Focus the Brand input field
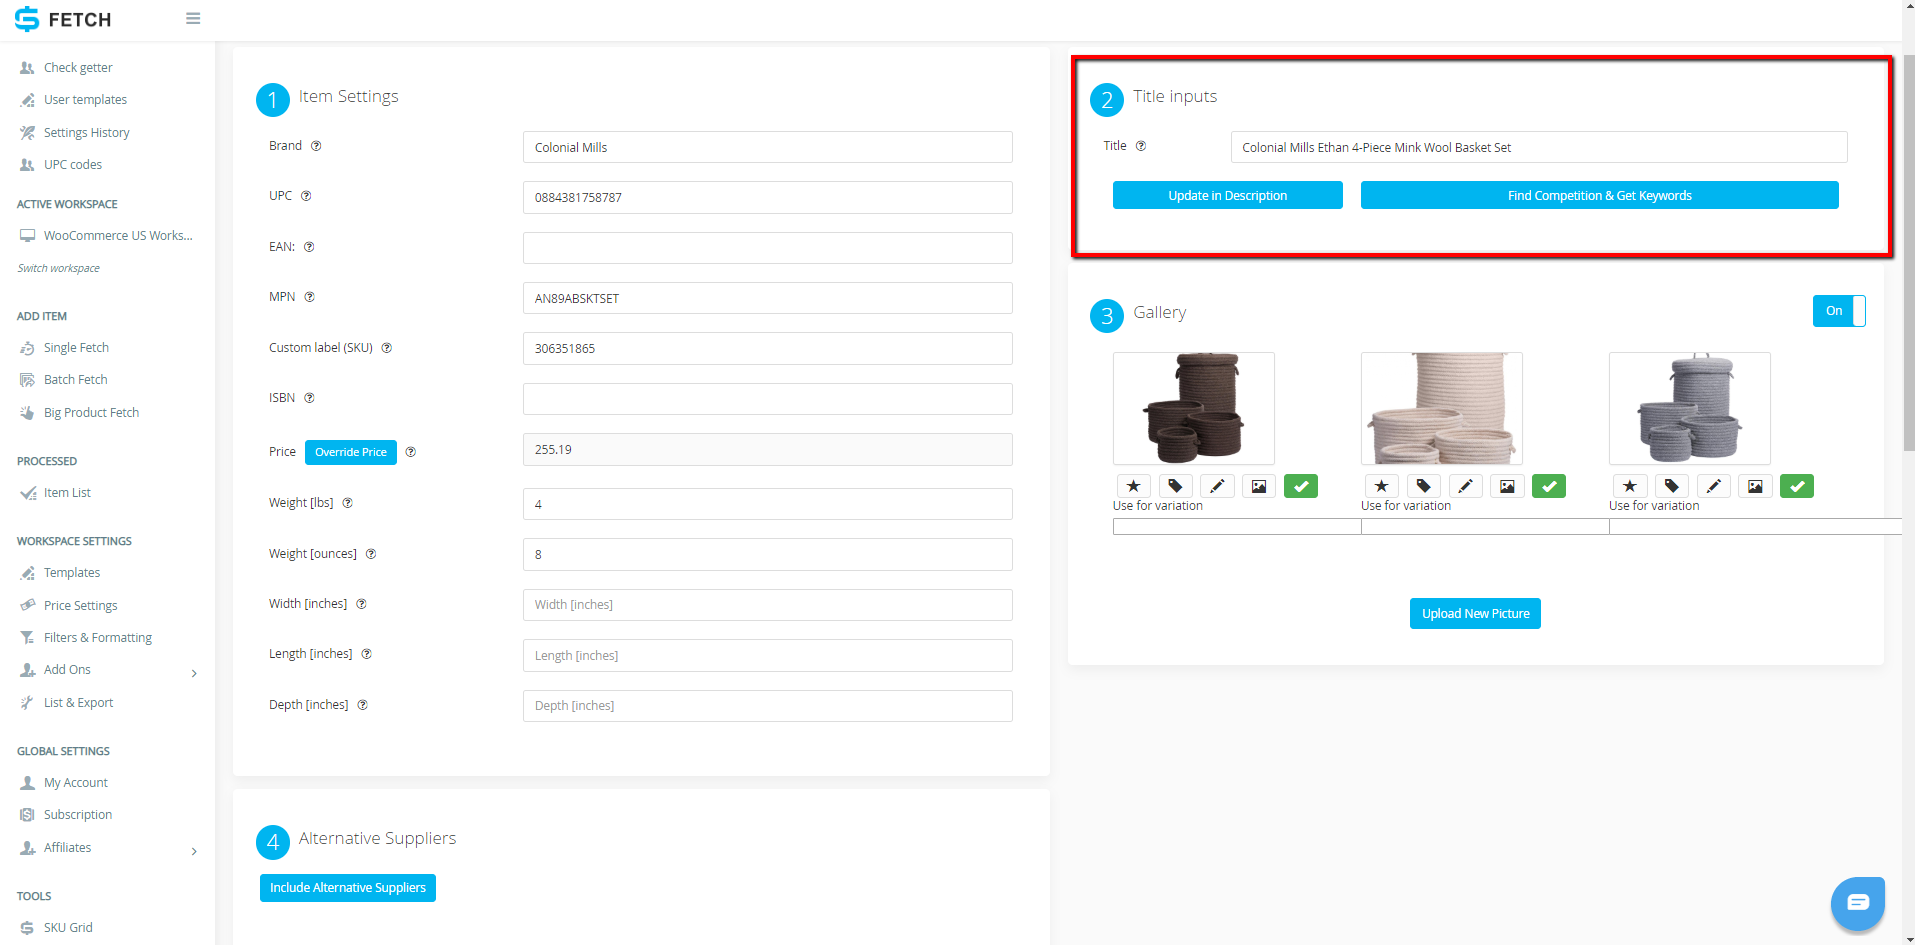This screenshot has width=1915, height=945. [768, 147]
